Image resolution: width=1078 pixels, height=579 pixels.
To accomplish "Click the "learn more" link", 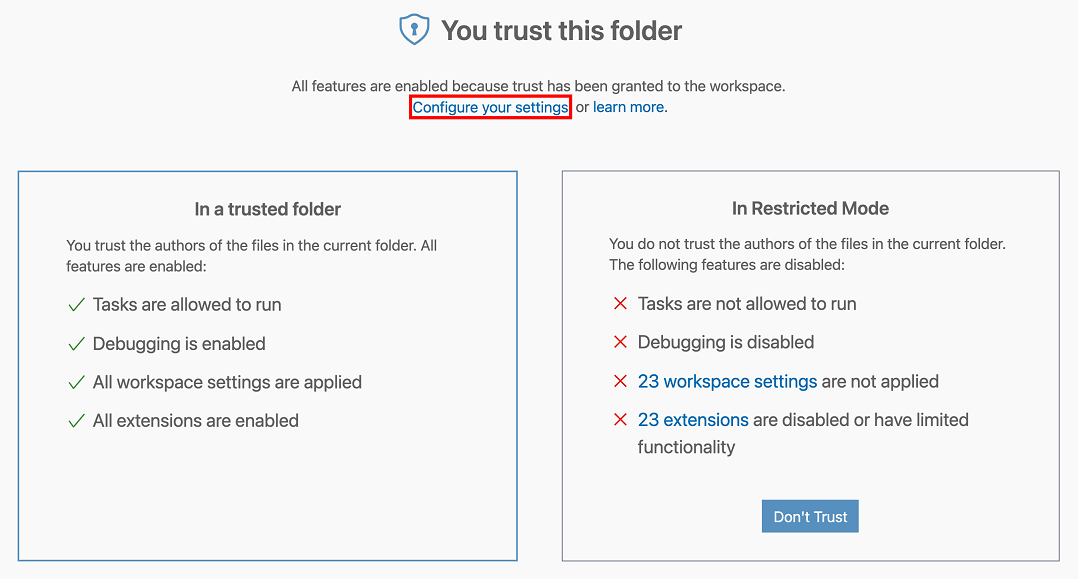I will [x=629, y=107].
